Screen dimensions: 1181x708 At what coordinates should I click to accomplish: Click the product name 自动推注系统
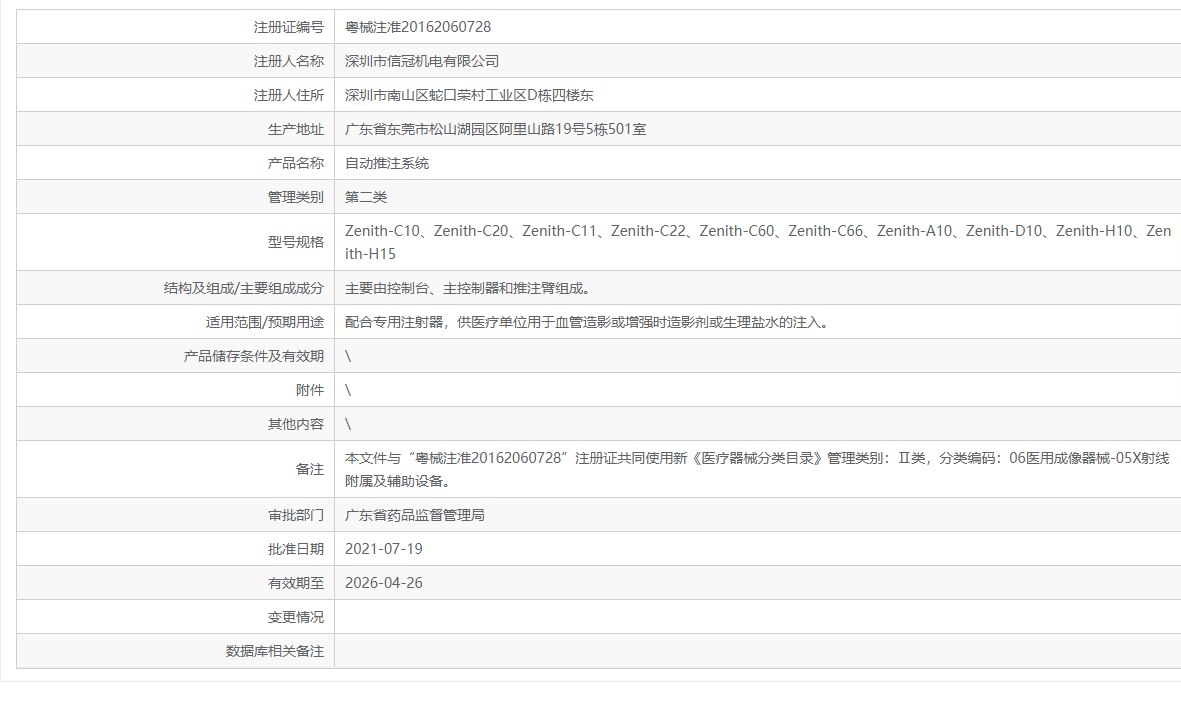pyautogui.click(x=385, y=162)
